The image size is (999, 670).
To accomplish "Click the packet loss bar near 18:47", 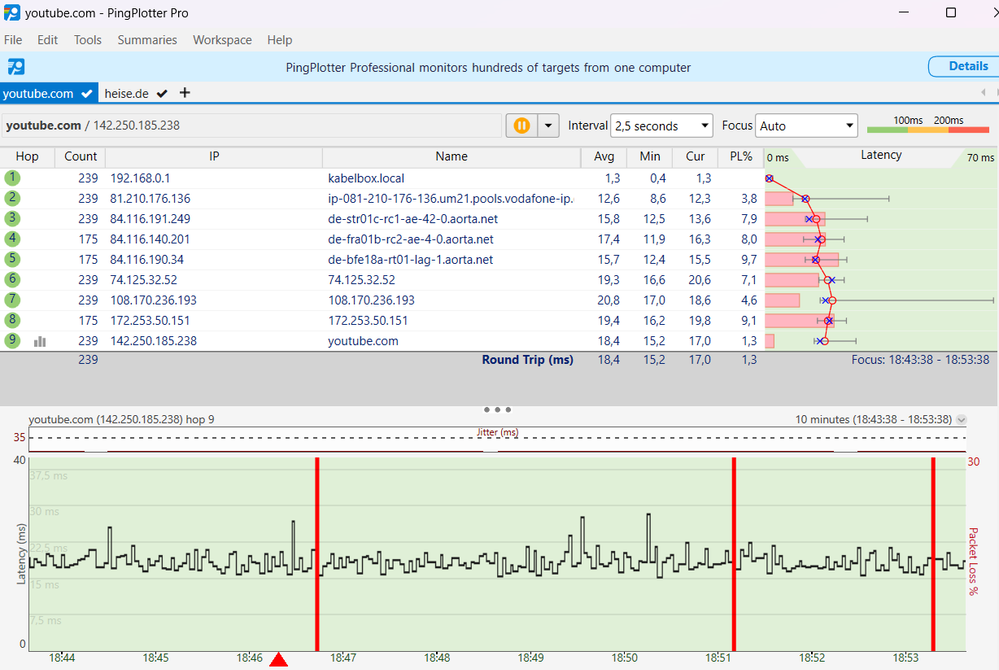I will pyautogui.click(x=317, y=554).
